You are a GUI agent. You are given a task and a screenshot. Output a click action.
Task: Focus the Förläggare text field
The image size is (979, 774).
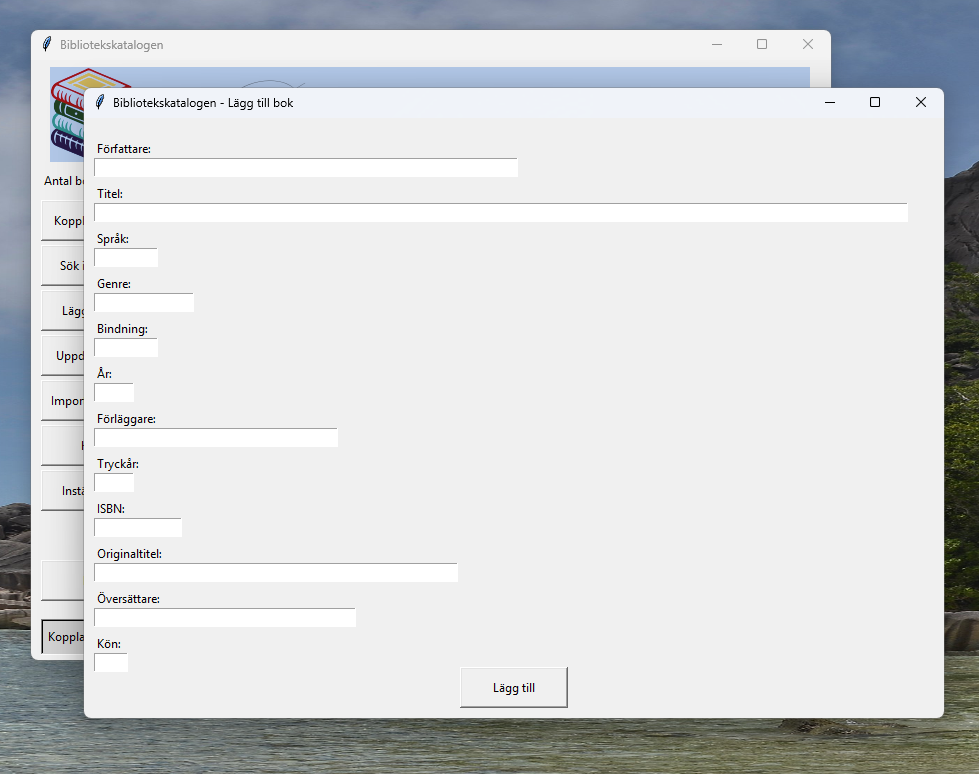pyautogui.click(x=216, y=437)
